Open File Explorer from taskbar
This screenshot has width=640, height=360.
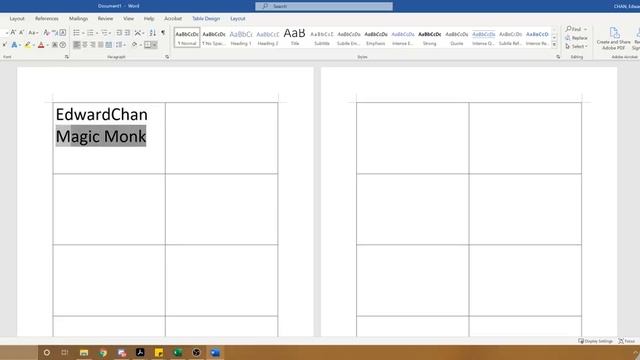pyautogui.click(x=84, y=353)
